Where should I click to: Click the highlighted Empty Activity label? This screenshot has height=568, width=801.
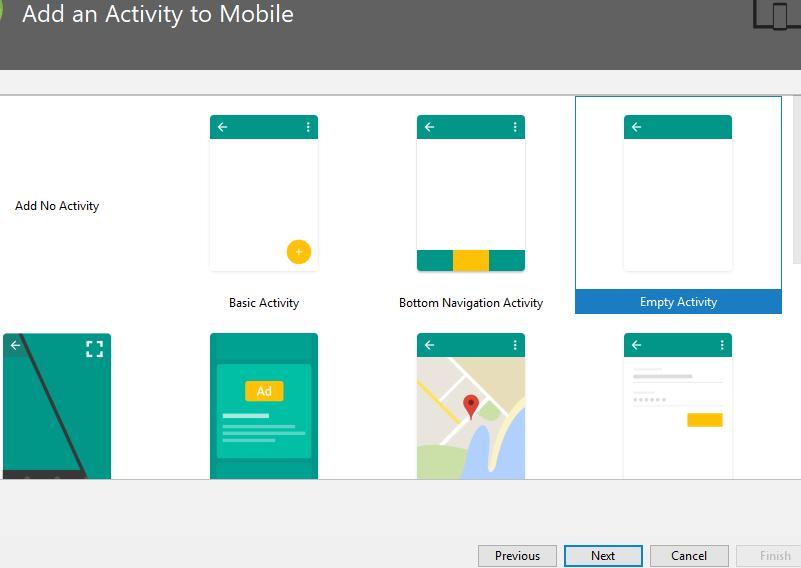click(678, 302)
